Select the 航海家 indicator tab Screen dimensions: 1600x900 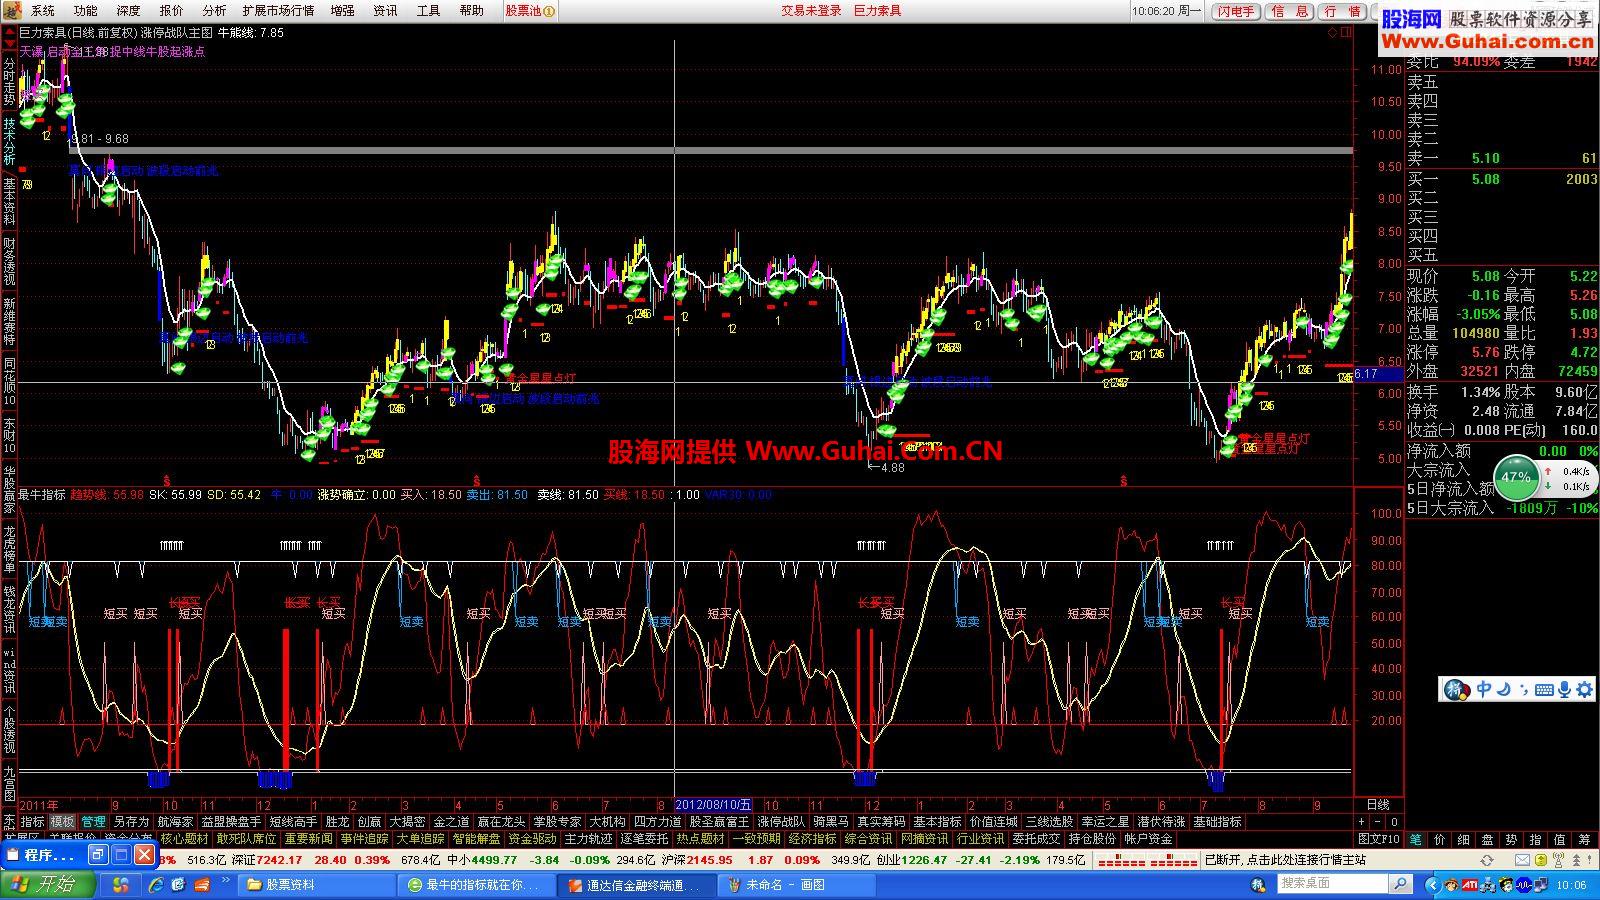click(x=175, y=822)
